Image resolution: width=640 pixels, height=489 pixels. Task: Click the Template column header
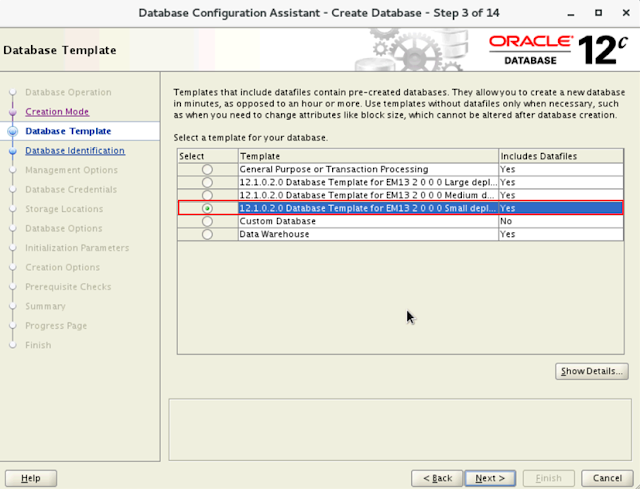point(368,156)
